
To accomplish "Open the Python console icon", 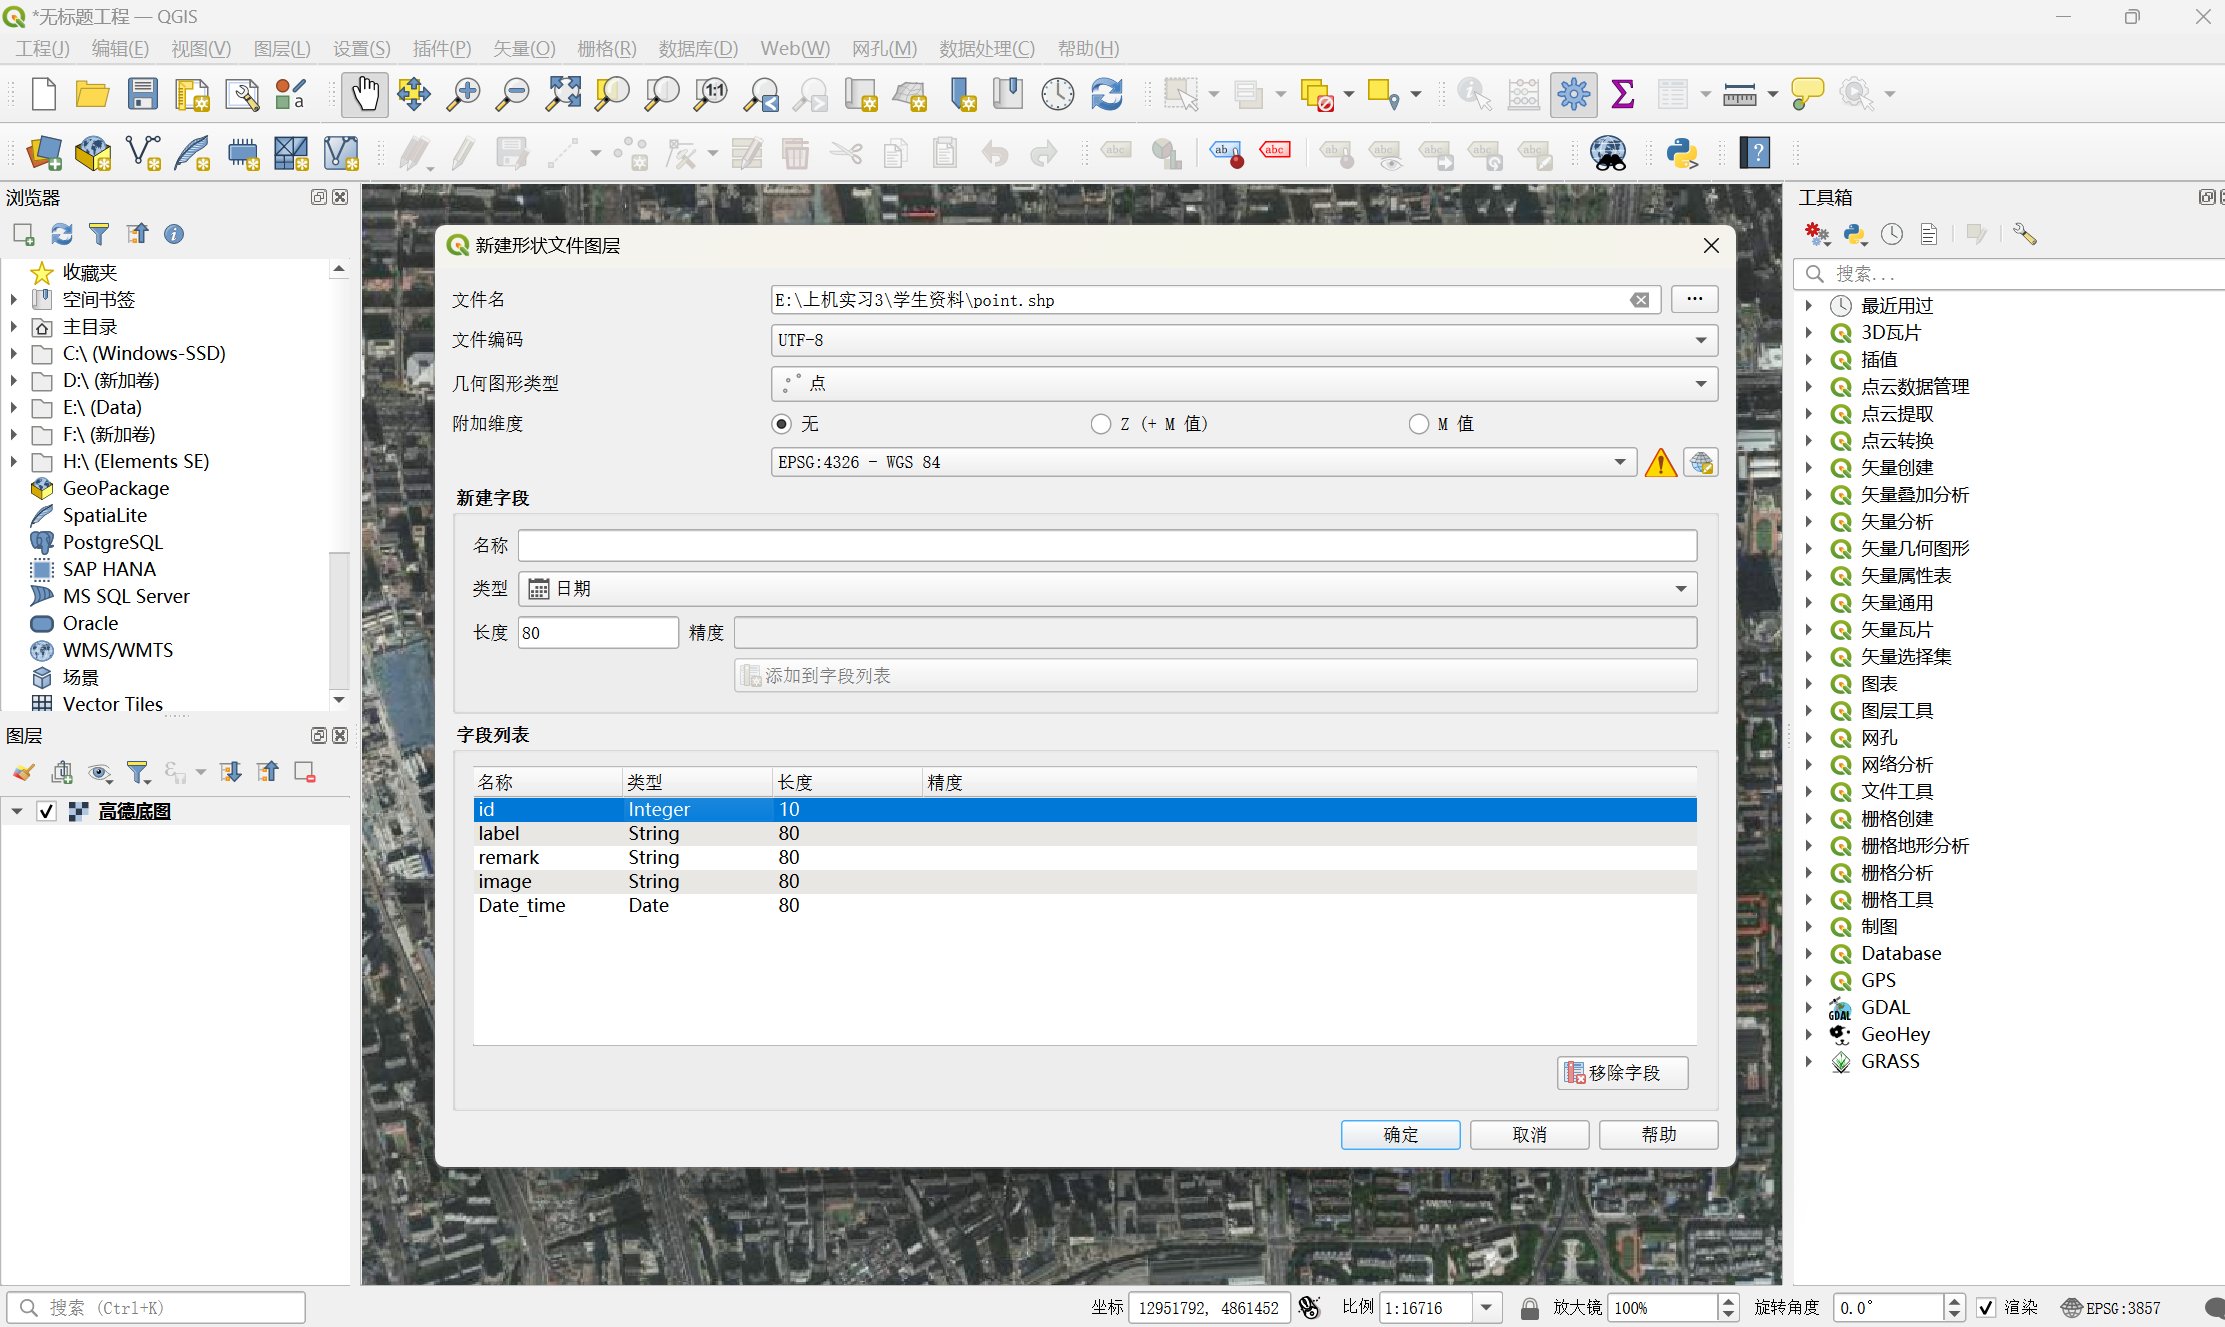I will click(1682, 153).
